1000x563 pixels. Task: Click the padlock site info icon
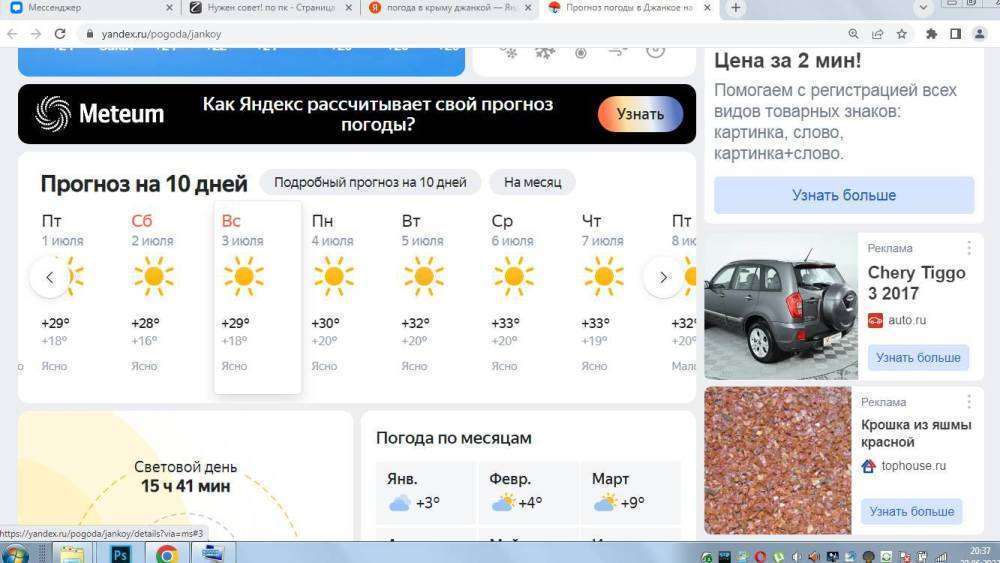[89, 34]
